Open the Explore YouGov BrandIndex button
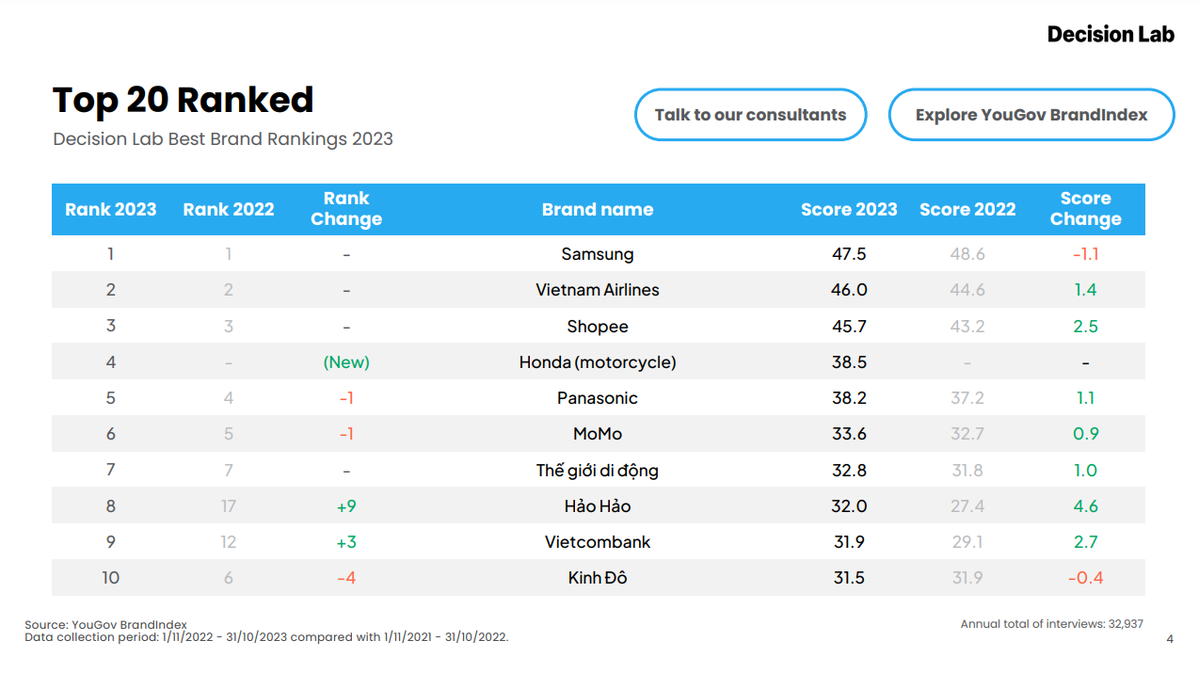Viewport: 1199px width, 673px height. coord(1031,115)
